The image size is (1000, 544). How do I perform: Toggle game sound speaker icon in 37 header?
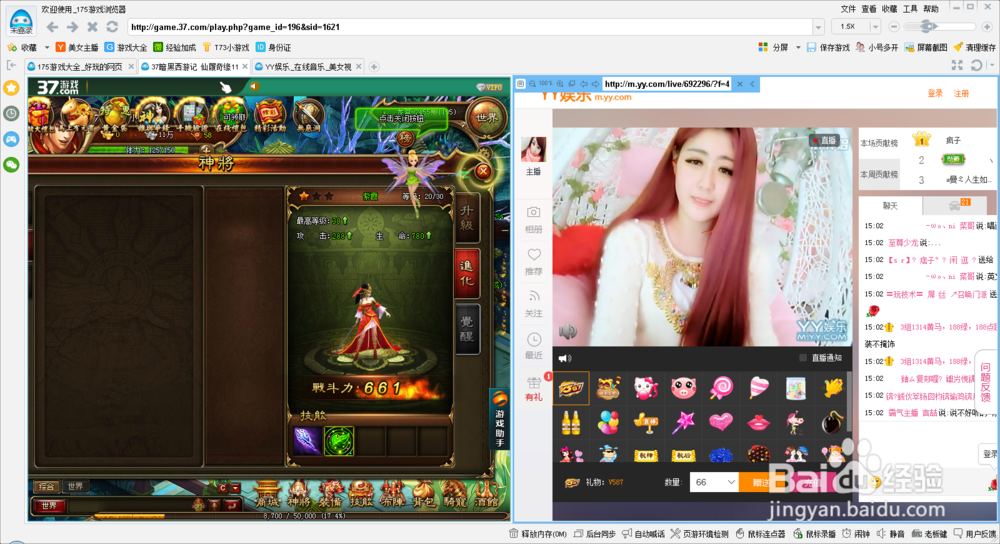(x=254, y=86)
